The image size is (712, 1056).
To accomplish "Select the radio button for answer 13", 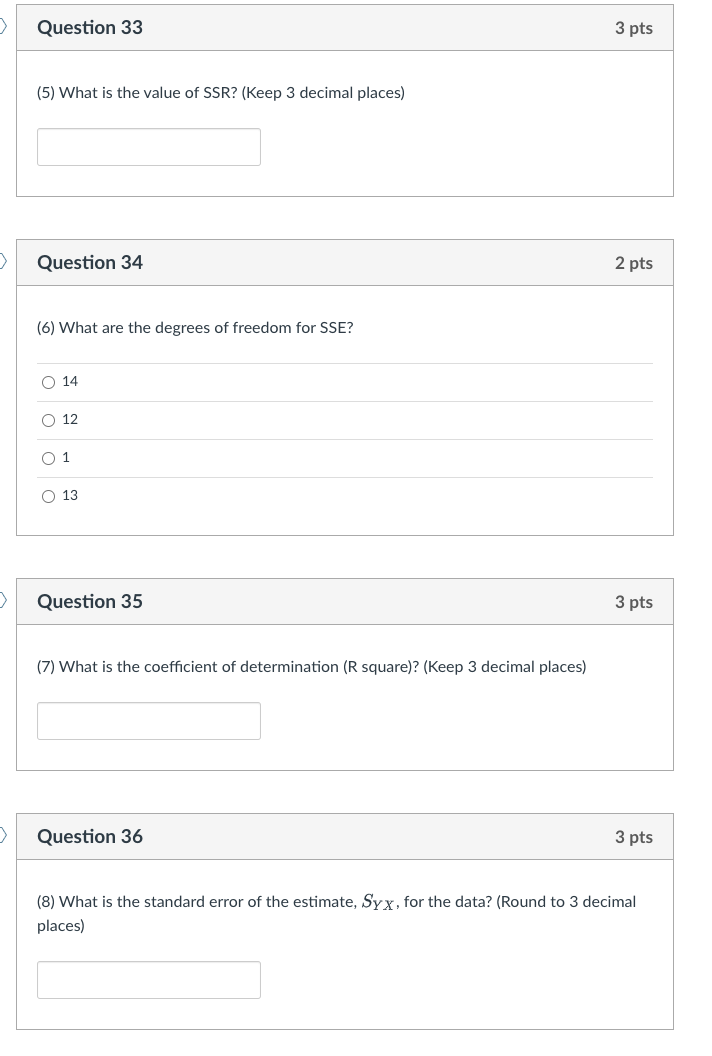I will (48, 496).
